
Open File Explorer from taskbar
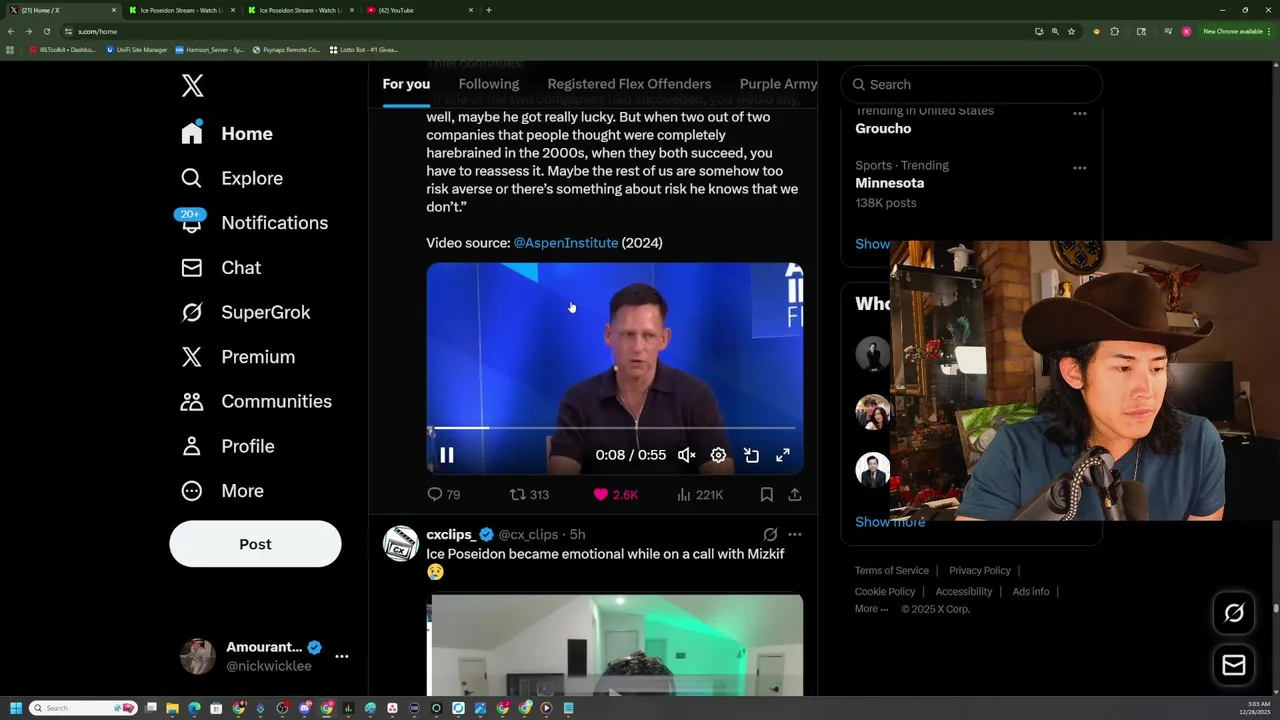tap(172, 708)
